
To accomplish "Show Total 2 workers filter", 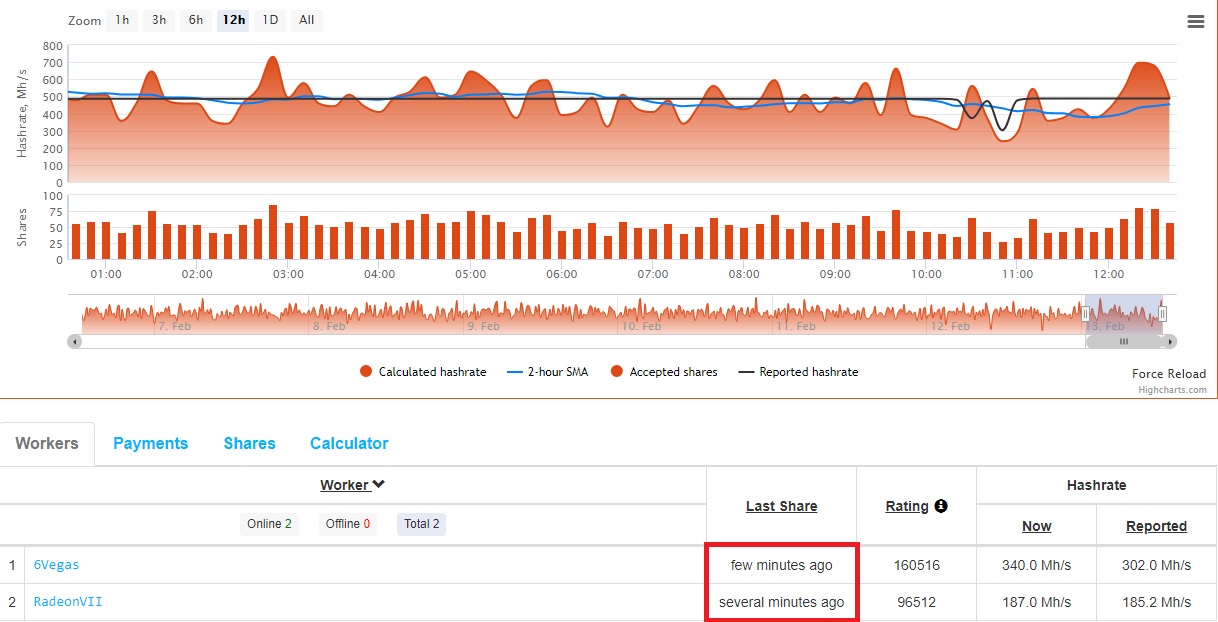I will point(421,524).
